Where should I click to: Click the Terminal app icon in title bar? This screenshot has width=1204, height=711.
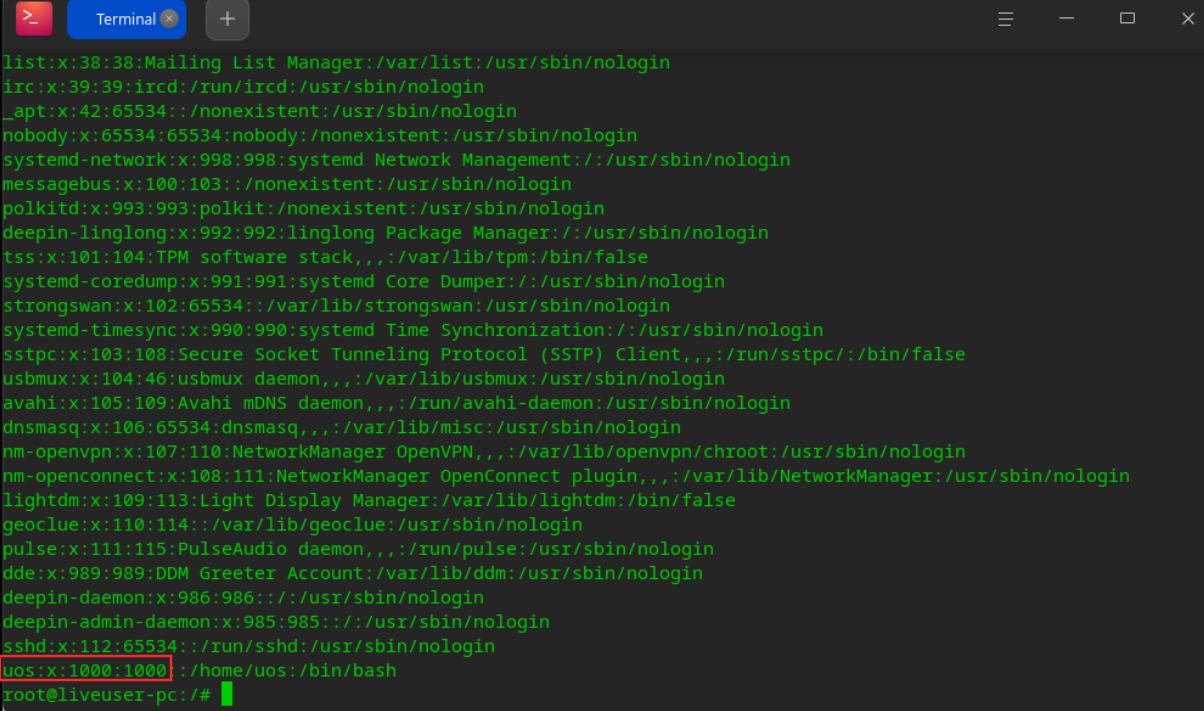pos(34,18)
